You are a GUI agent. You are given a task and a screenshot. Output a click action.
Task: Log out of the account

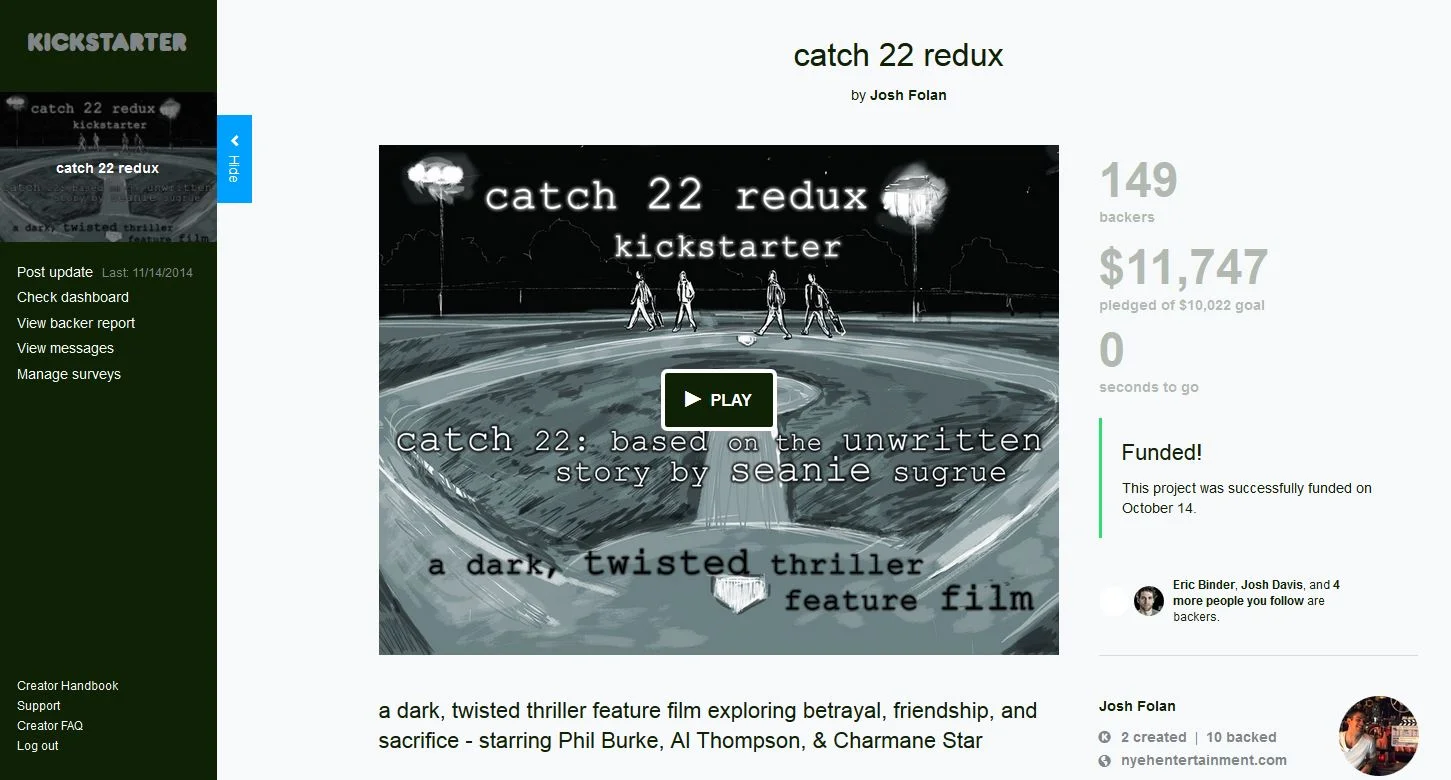(38, 746)
